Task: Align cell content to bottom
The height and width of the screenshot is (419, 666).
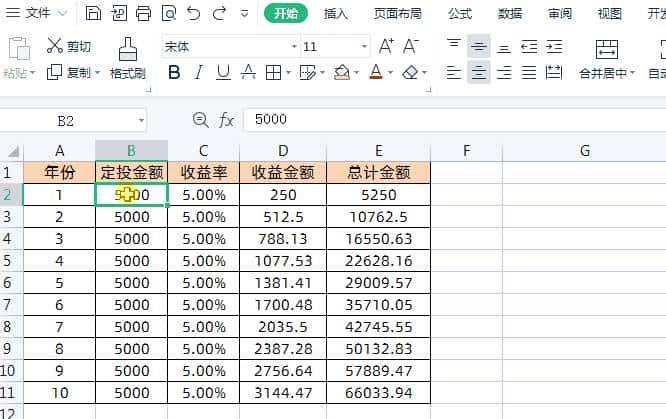Action: click(x=504, y=47)
